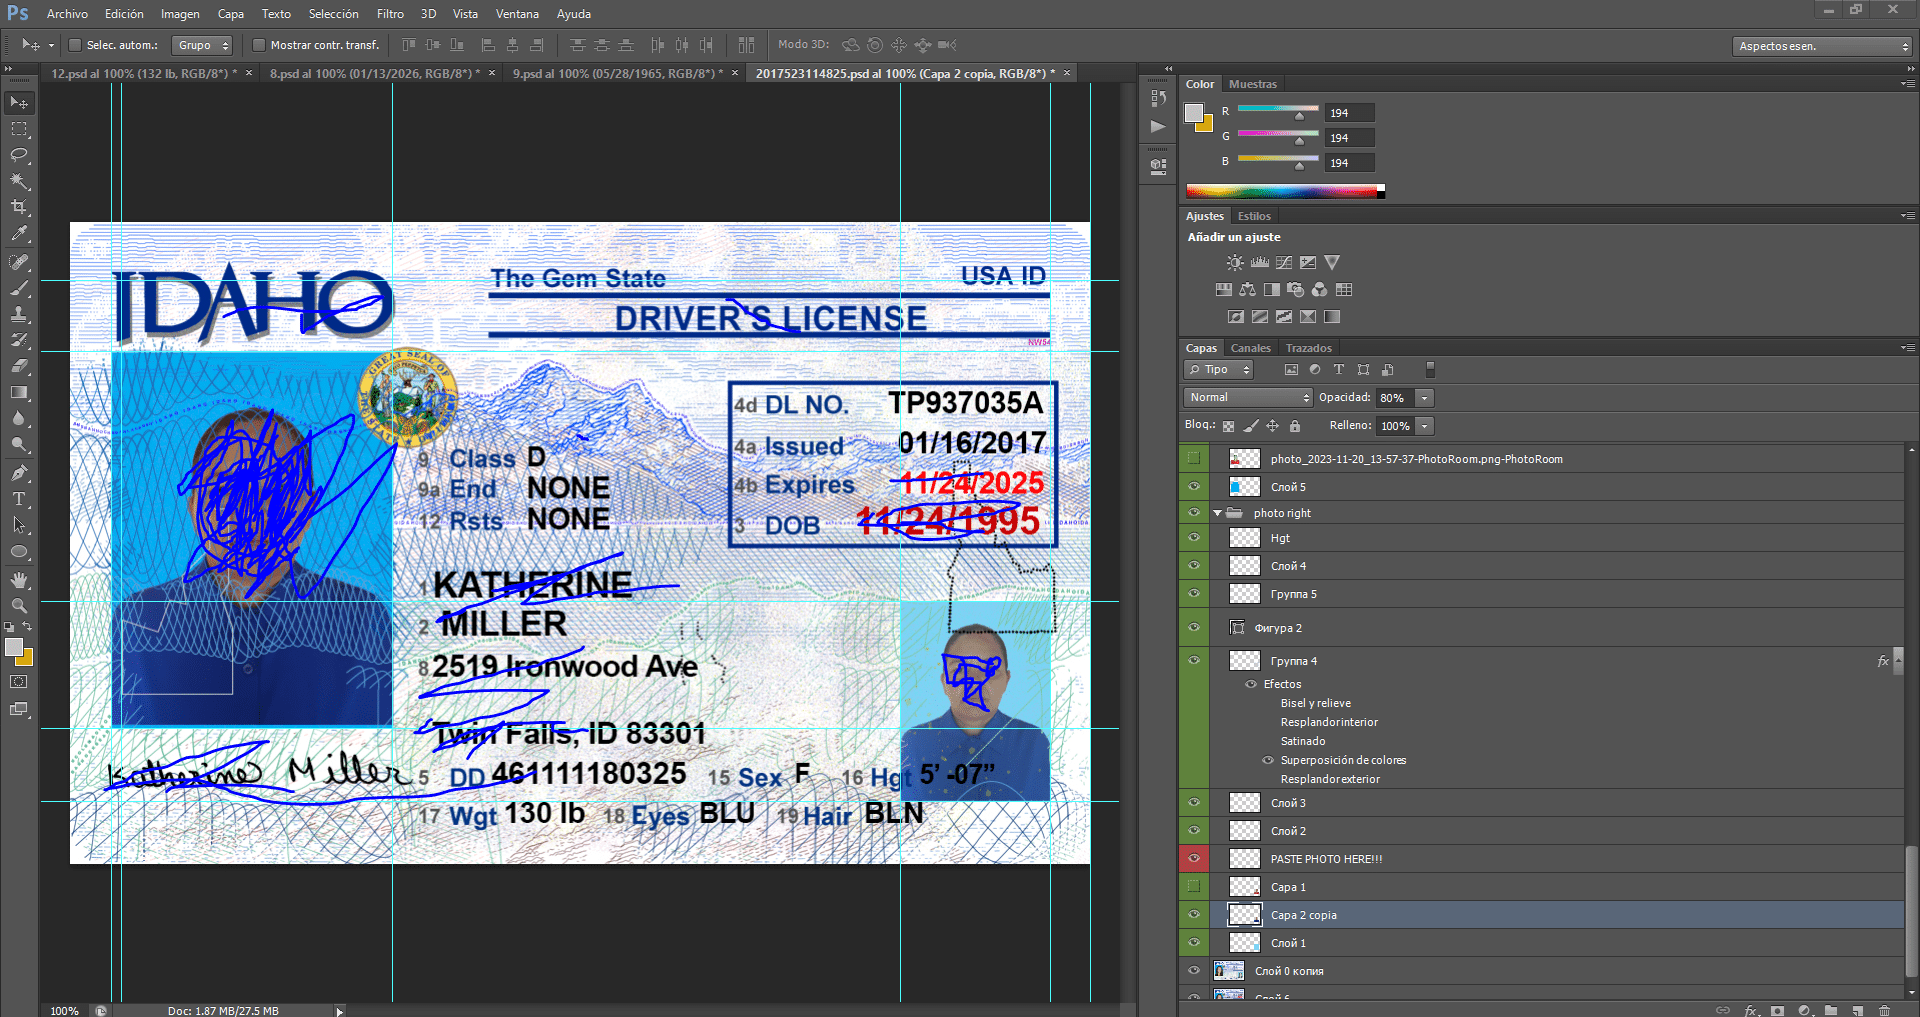The width and height of the screenshot is (1920, 1017).
Task: Select the Zoom tool in the toolbar
Action: coord(19,606)
